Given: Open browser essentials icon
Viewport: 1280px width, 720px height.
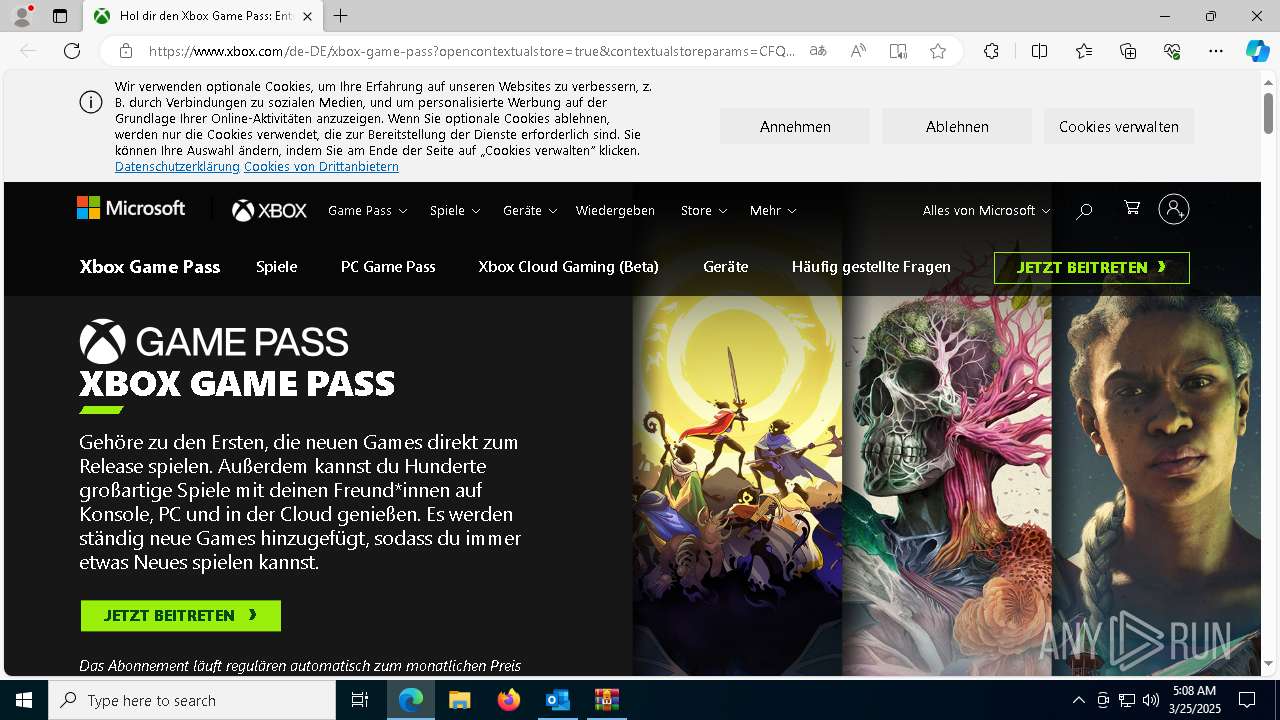Looking at the screenshot, I should (x=1172, y=51).
